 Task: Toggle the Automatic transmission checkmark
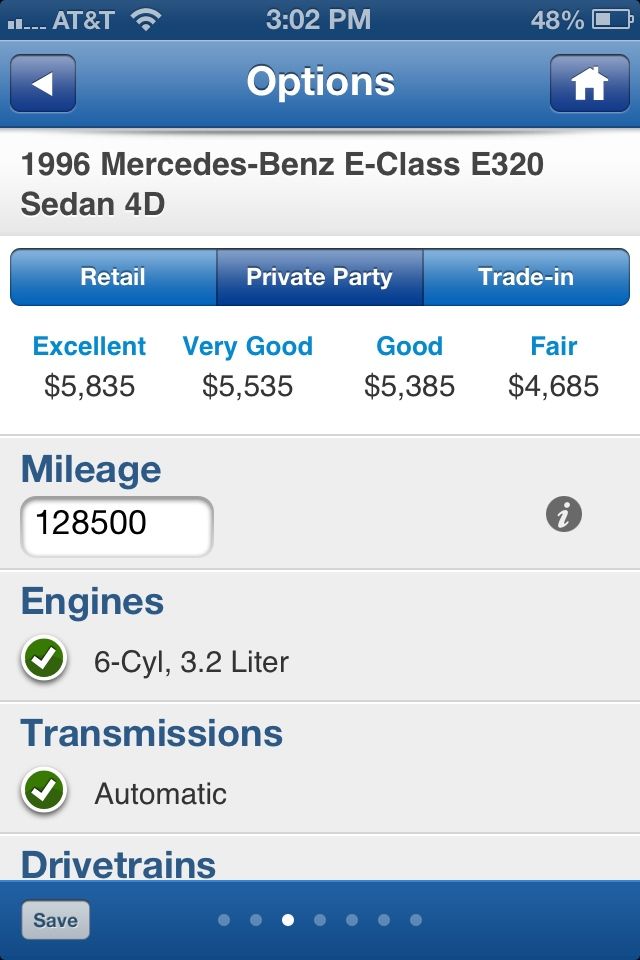(x=44, y=790)
